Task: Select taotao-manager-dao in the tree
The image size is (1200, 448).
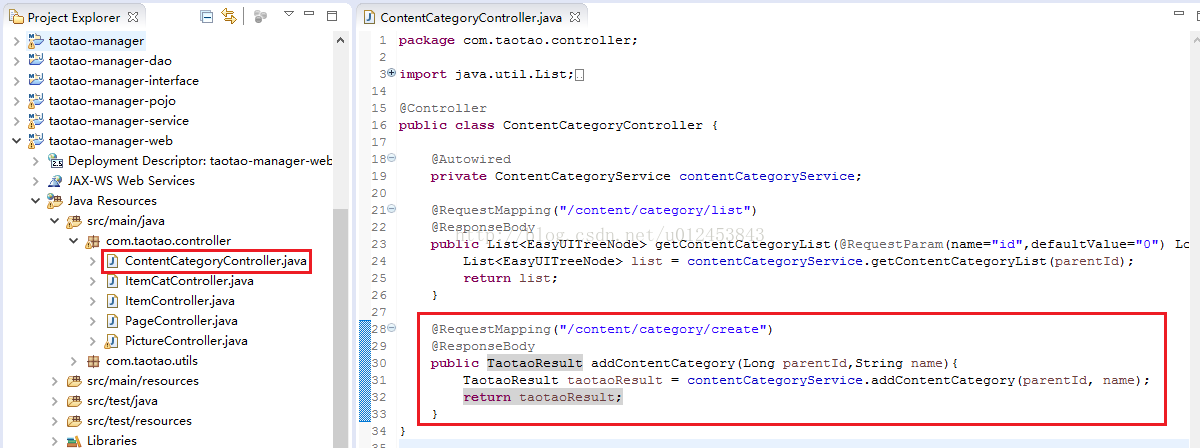Action: [x=110, y=61]
